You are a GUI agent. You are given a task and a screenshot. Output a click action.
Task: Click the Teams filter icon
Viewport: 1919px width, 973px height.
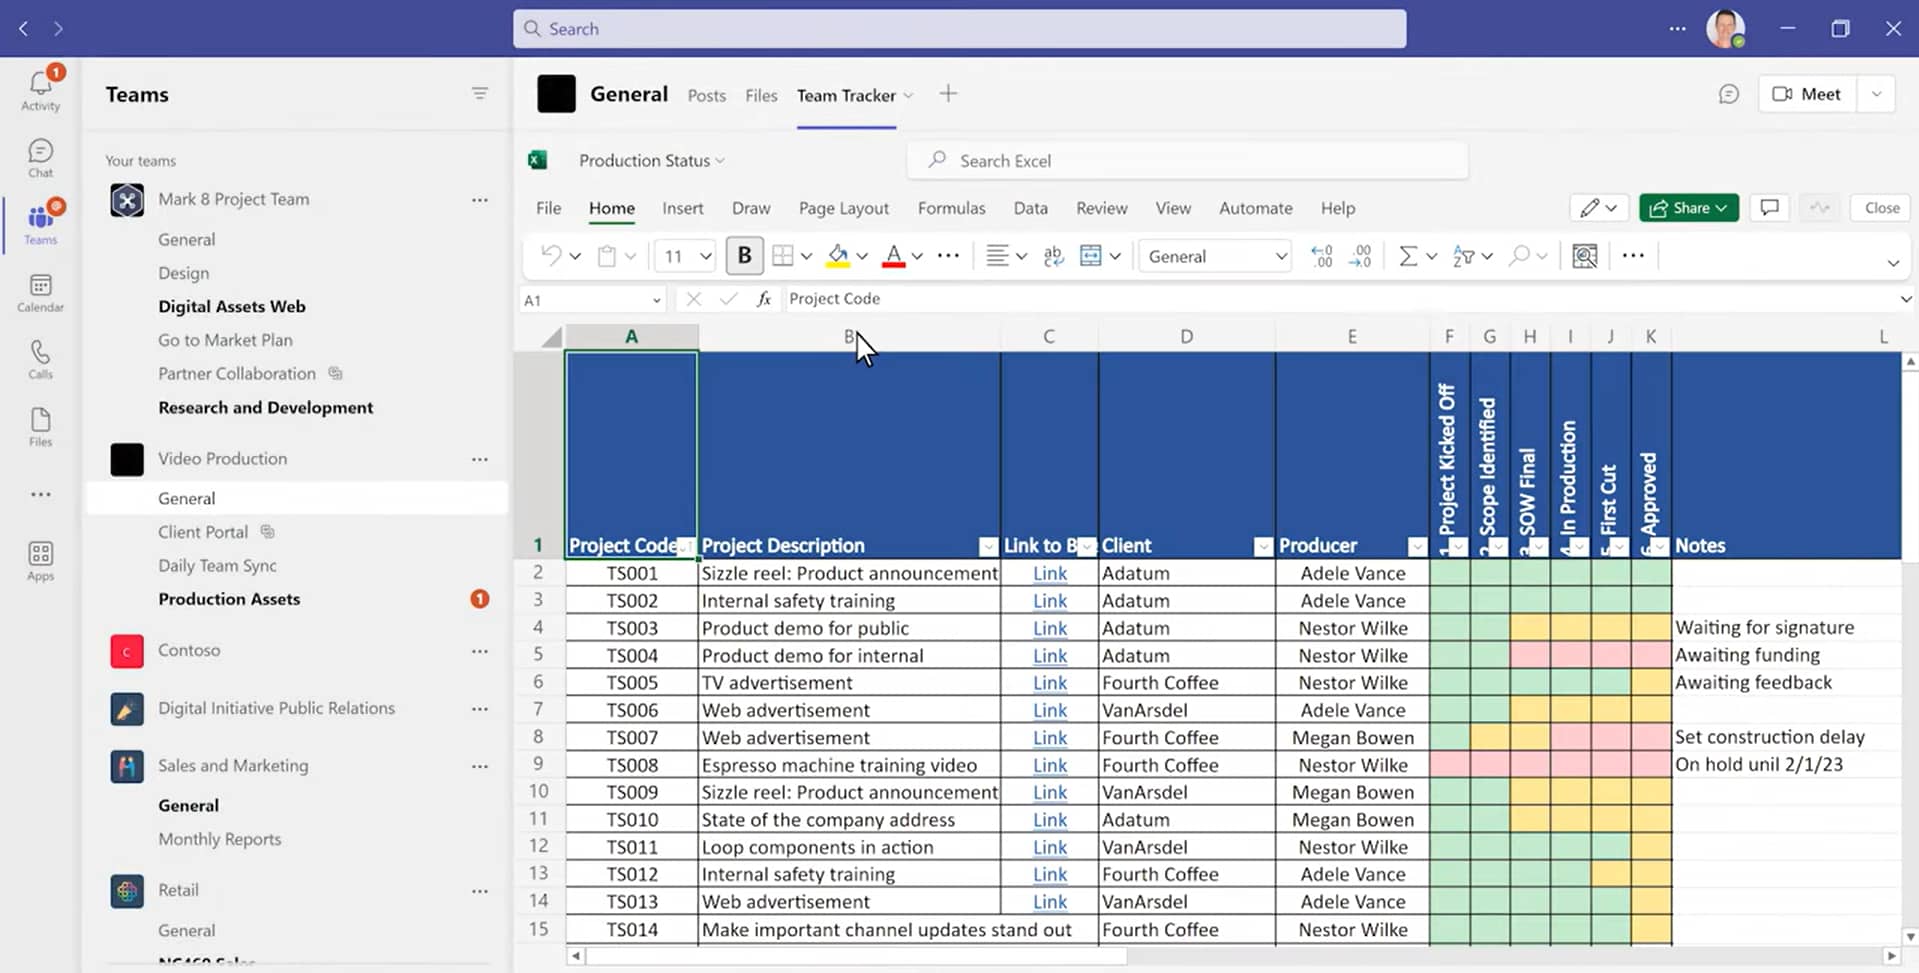tap(480, 94)
